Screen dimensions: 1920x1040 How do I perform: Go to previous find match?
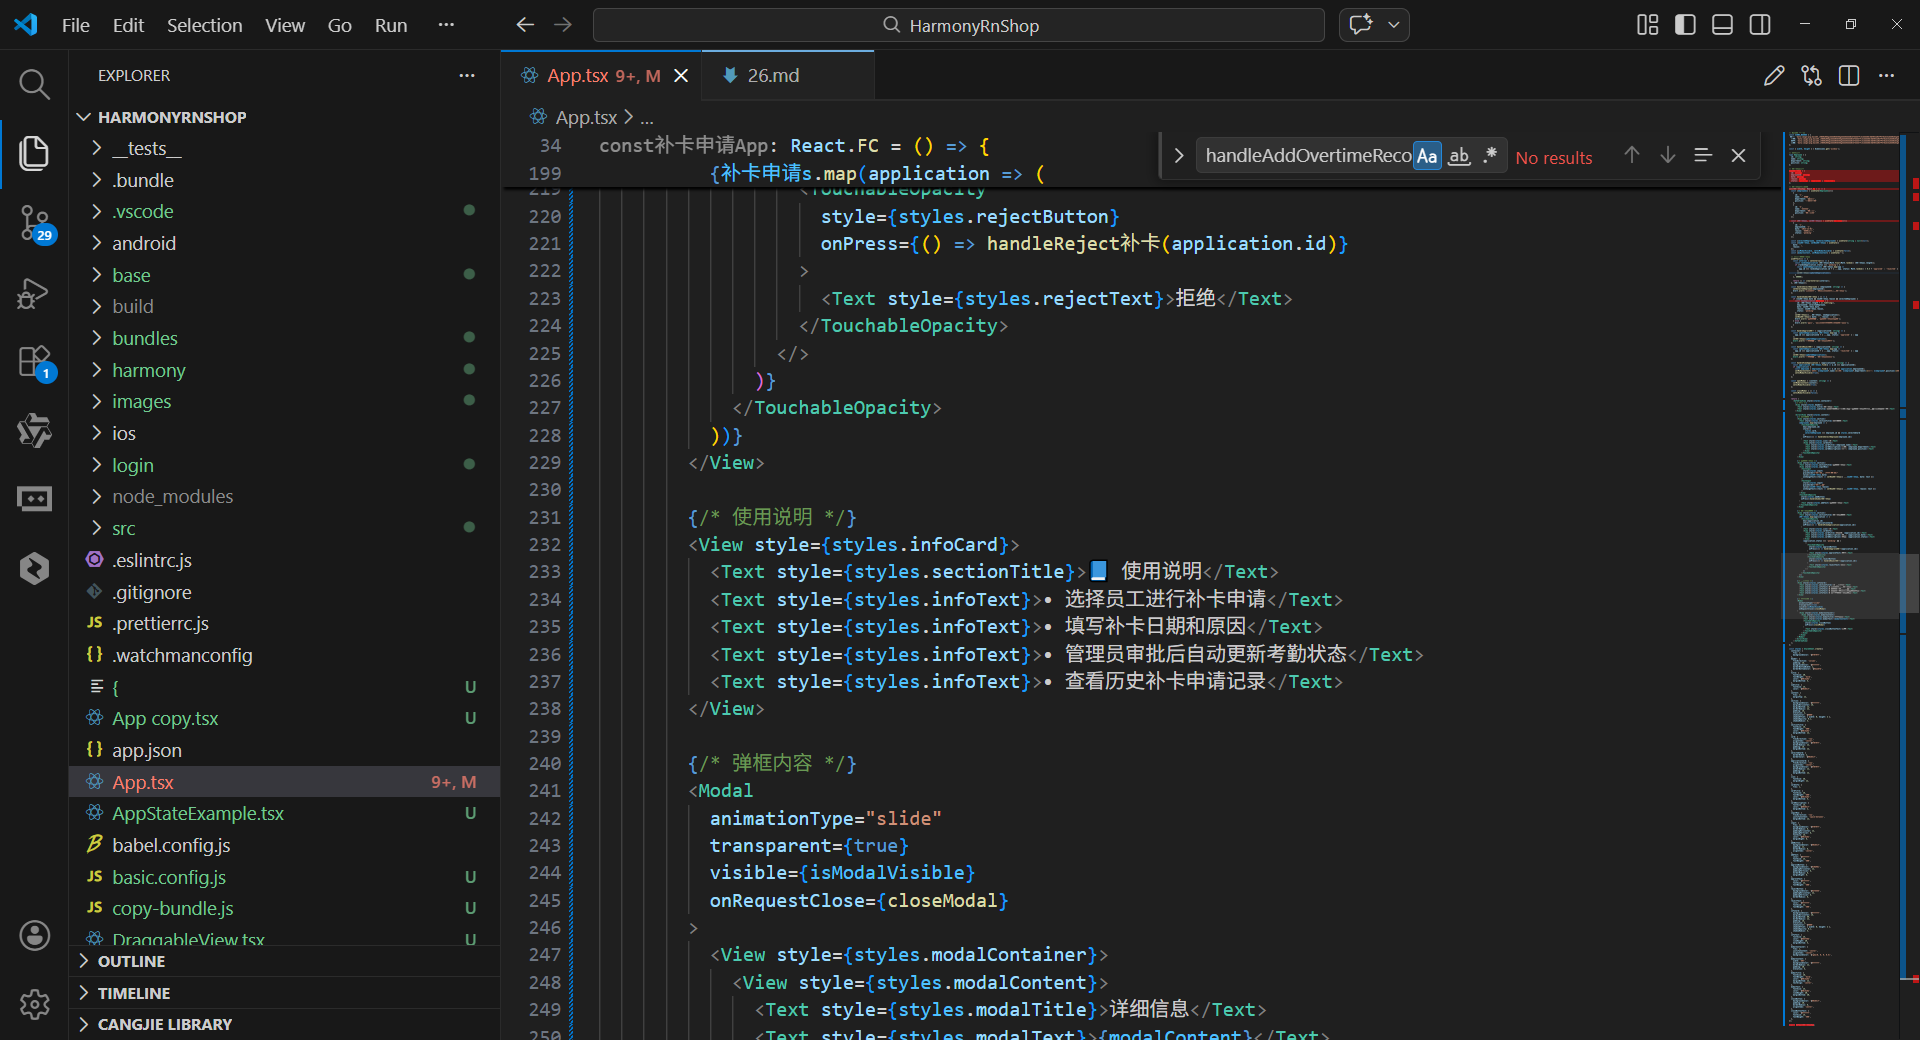tap(1632, 155)
